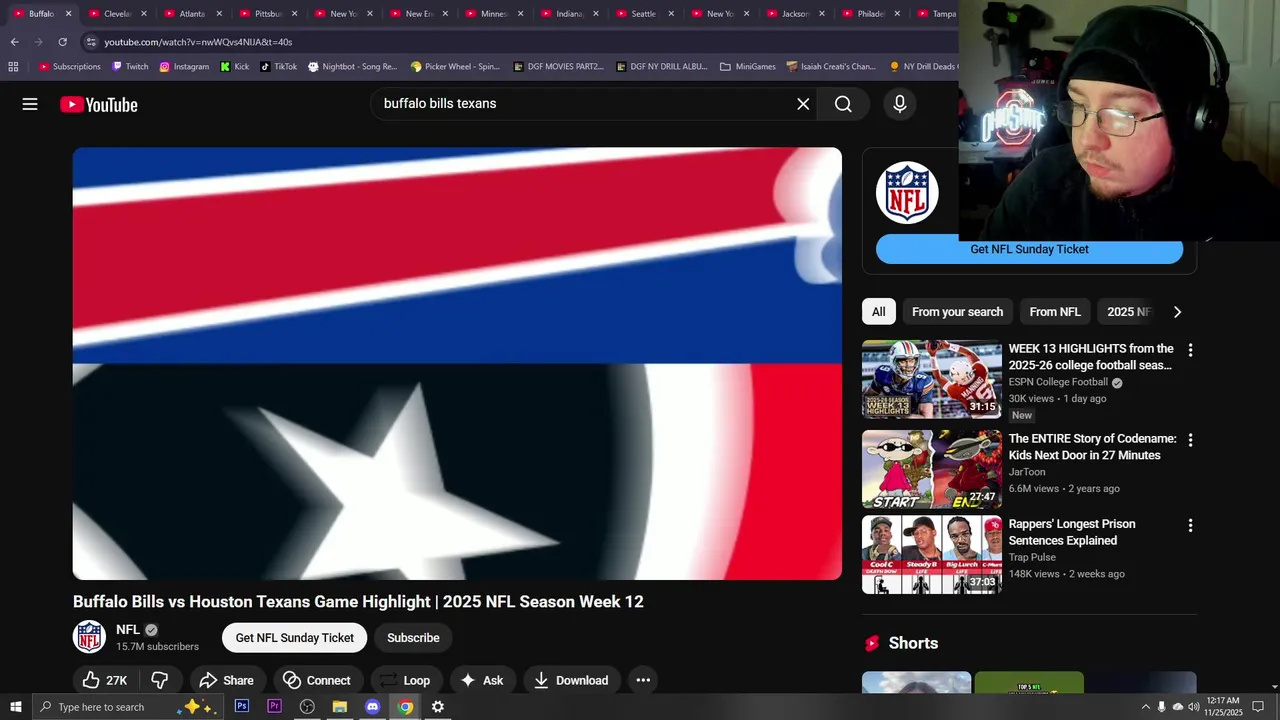Open the Settings gear on the taskbar

click(x=438, y=706)
